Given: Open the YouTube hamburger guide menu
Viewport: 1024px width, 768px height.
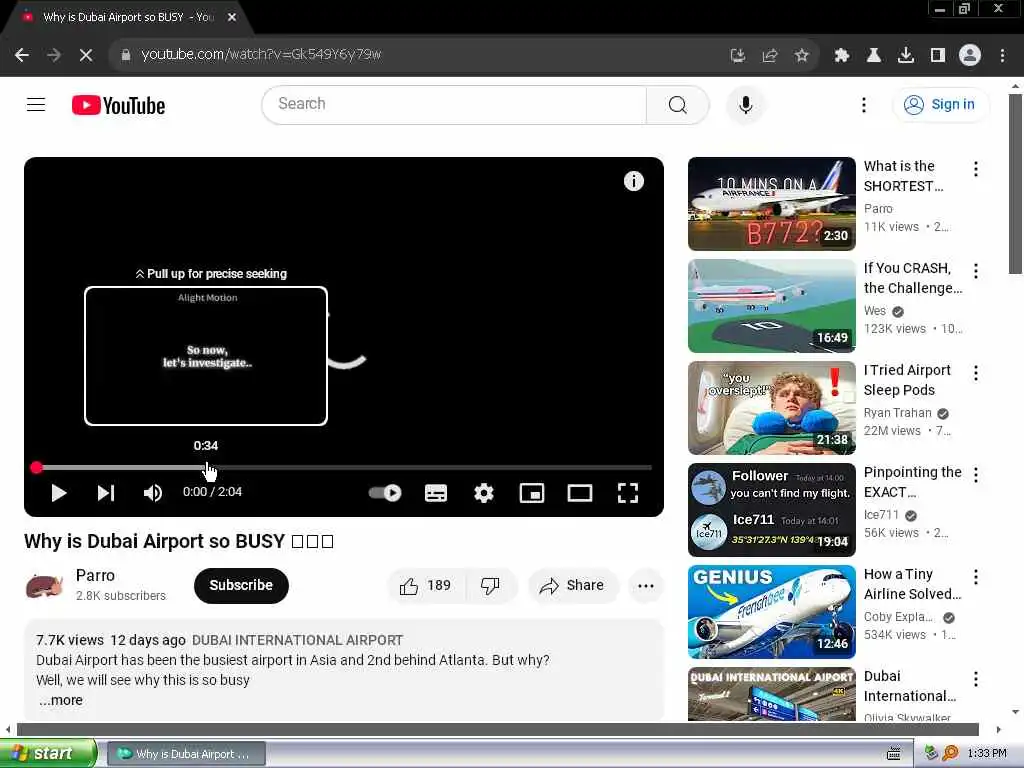Looking at the screenshot, I should click(36, 104).
